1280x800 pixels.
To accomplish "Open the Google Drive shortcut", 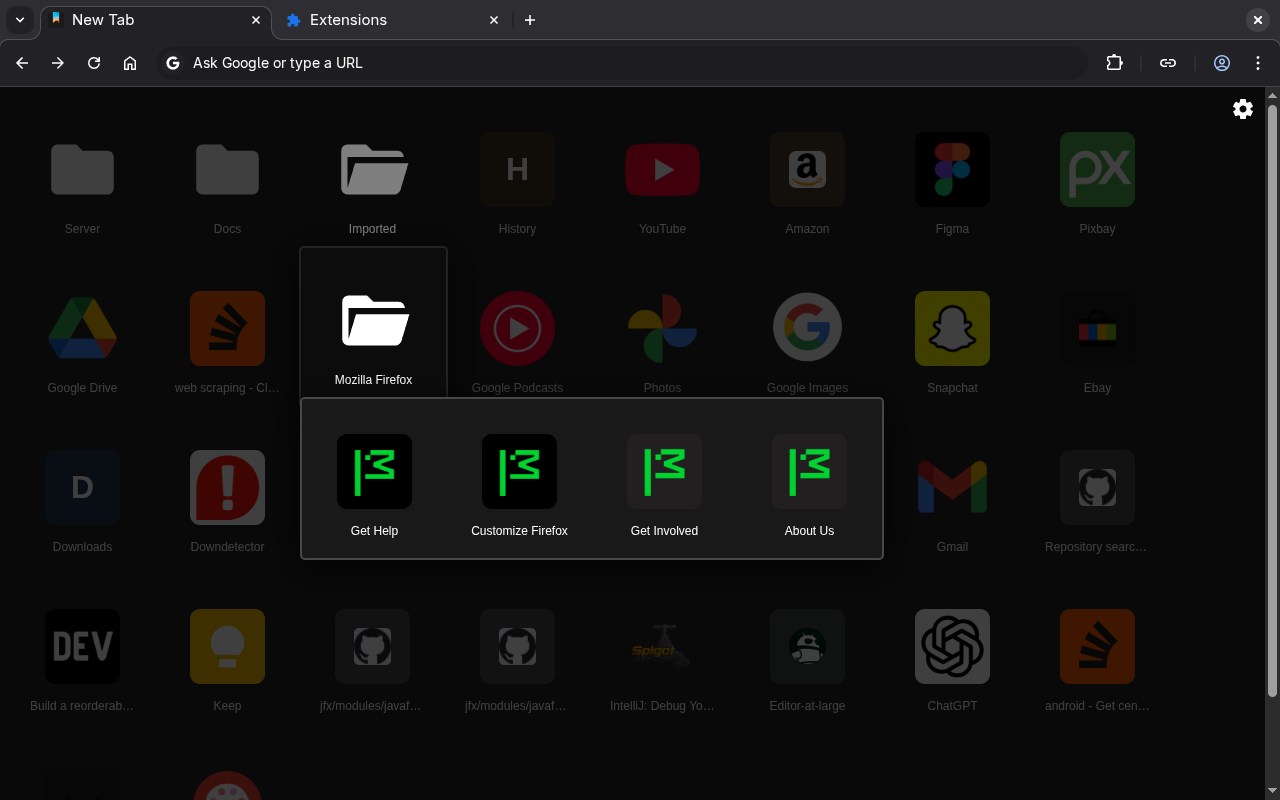I will click(x=82, y=342).
